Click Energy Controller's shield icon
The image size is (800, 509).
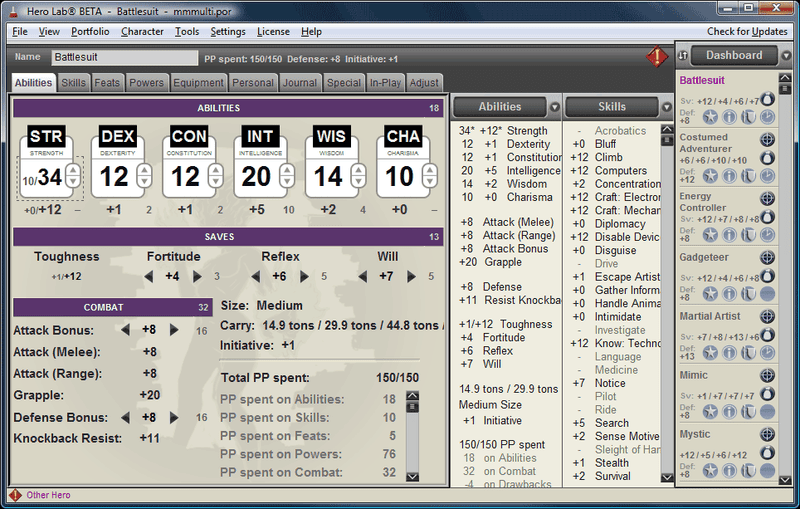[748, 235]
